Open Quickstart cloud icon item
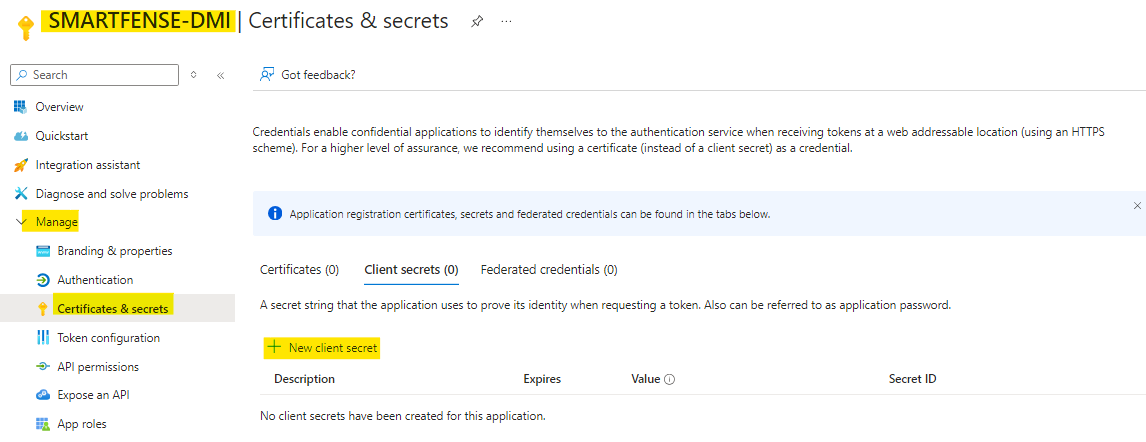Image resolution: width=1146 pixels, height=442 pixels. (x=20, y=137)
